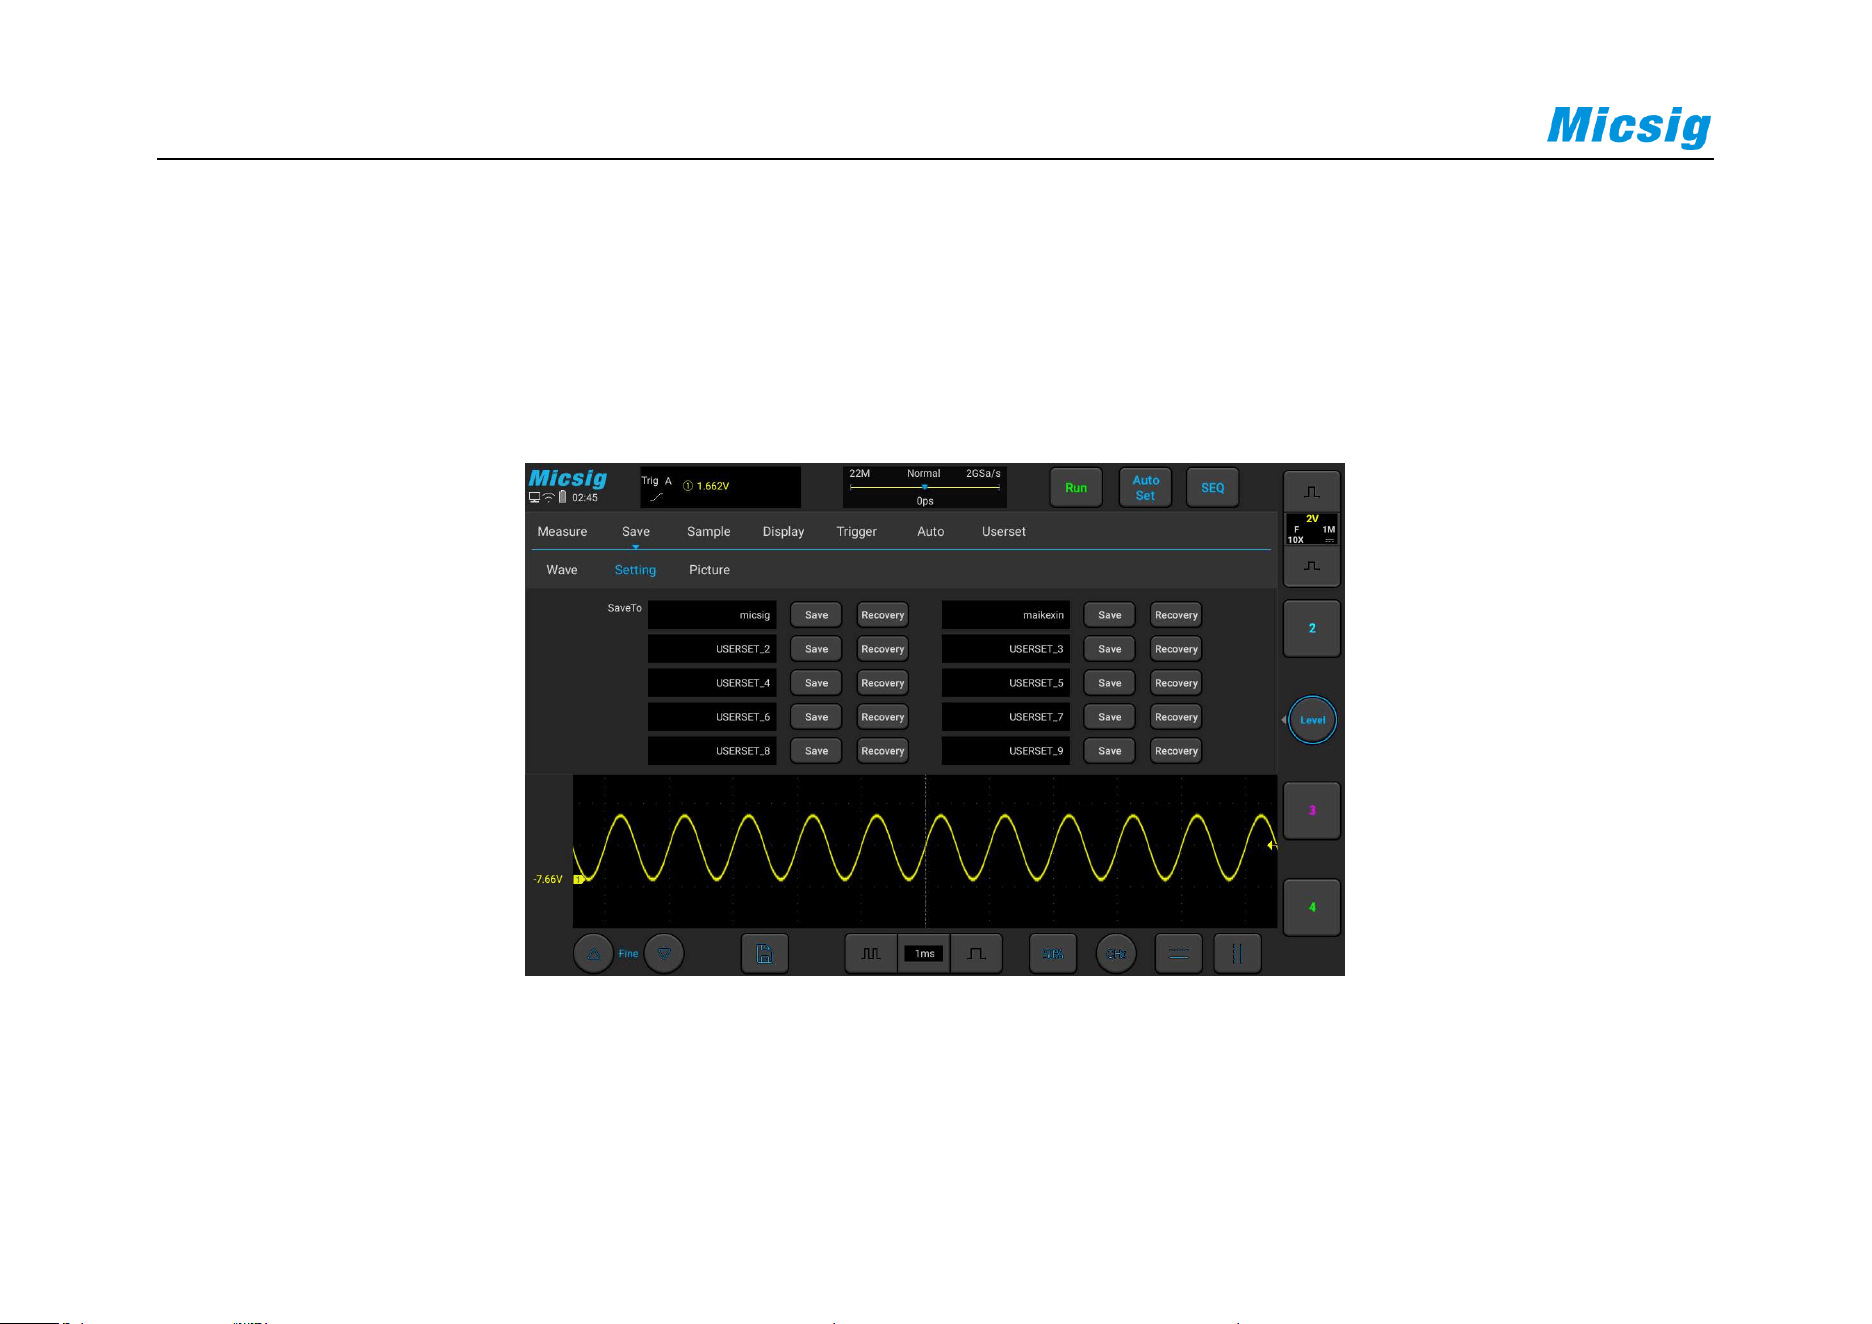
Task: Click the round frequency counter icon
Action: (x=1116, y=954)
